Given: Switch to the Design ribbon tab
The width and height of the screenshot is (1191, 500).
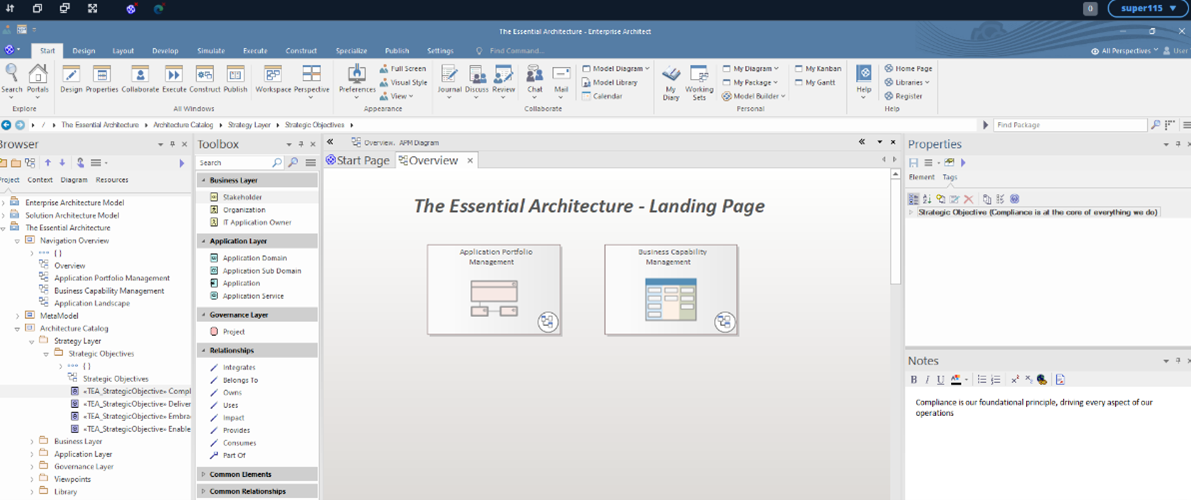Looking at the screenshot, I should point(84,51).
